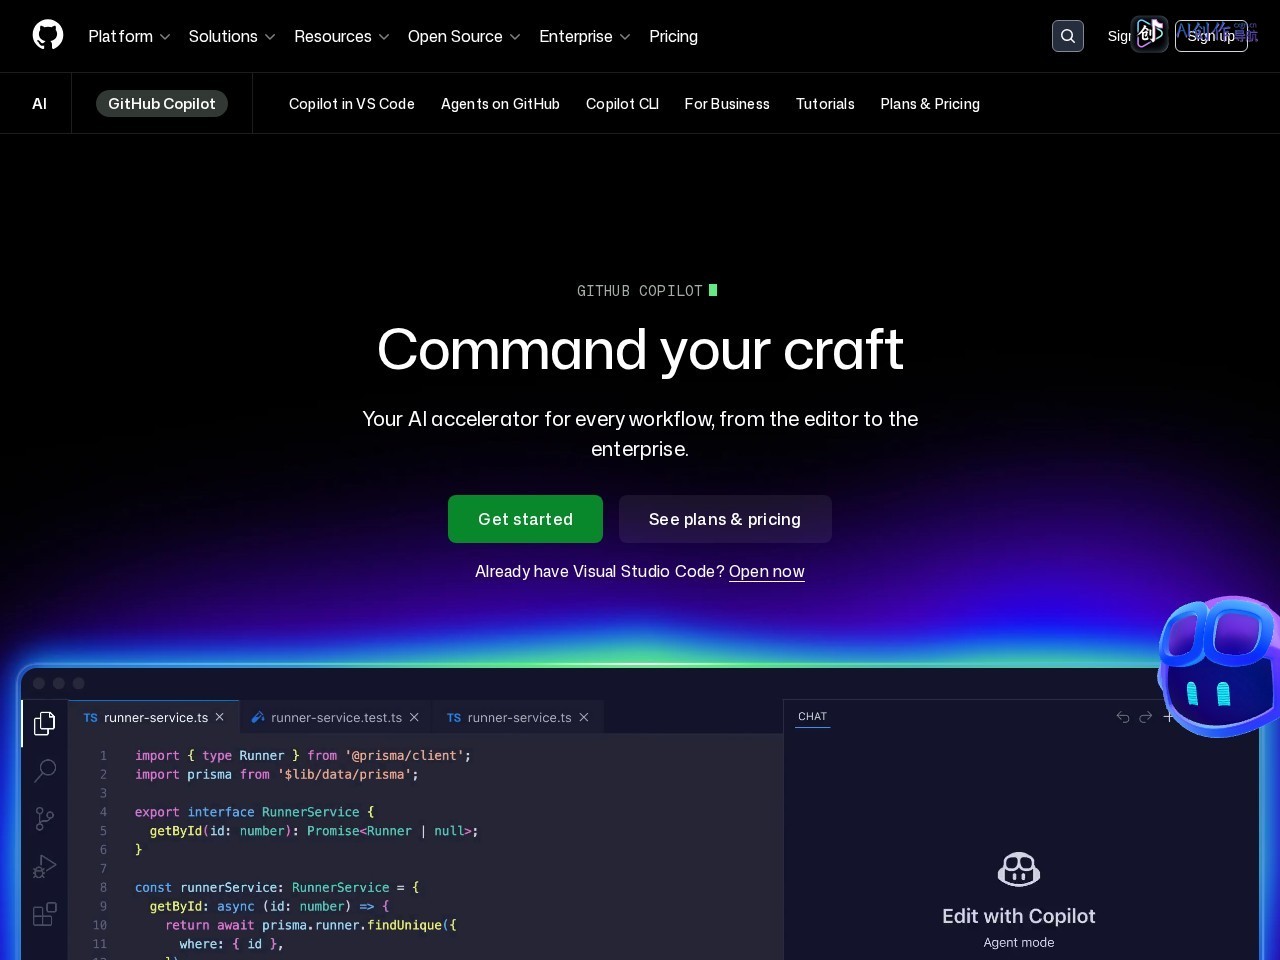The width and height of the screenshot is (1280, 960).
Task: Go to Pricing in top navigation
Action: coord(673,36)
